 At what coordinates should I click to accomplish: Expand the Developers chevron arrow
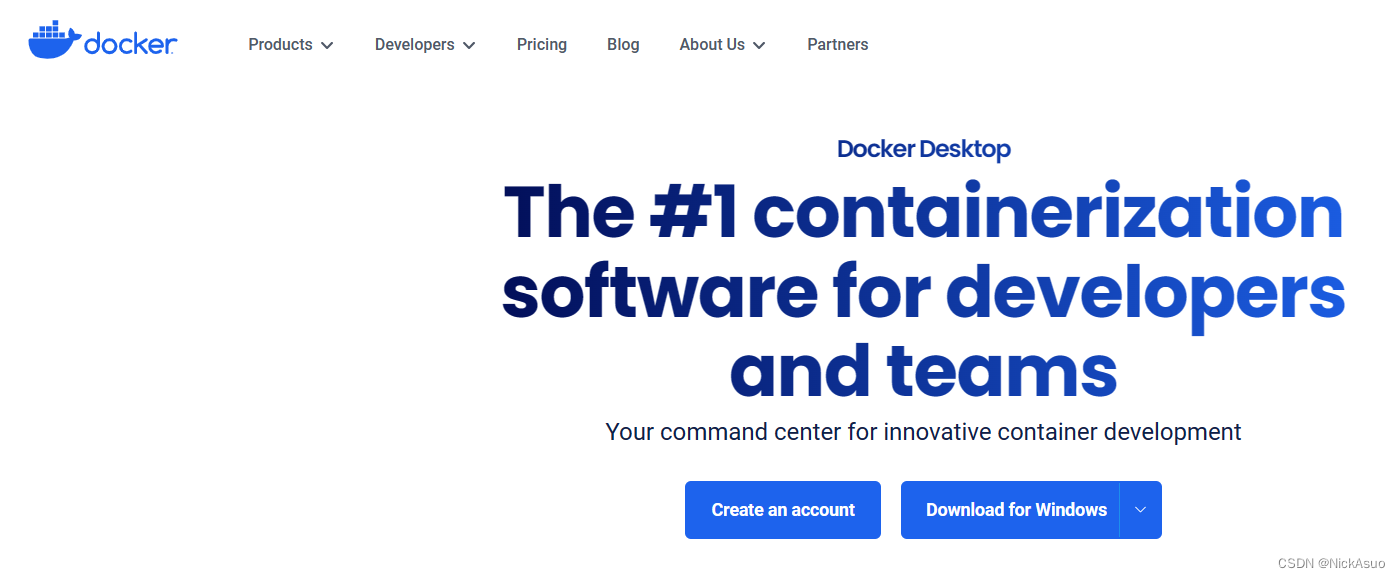click(x=469, y=46)
